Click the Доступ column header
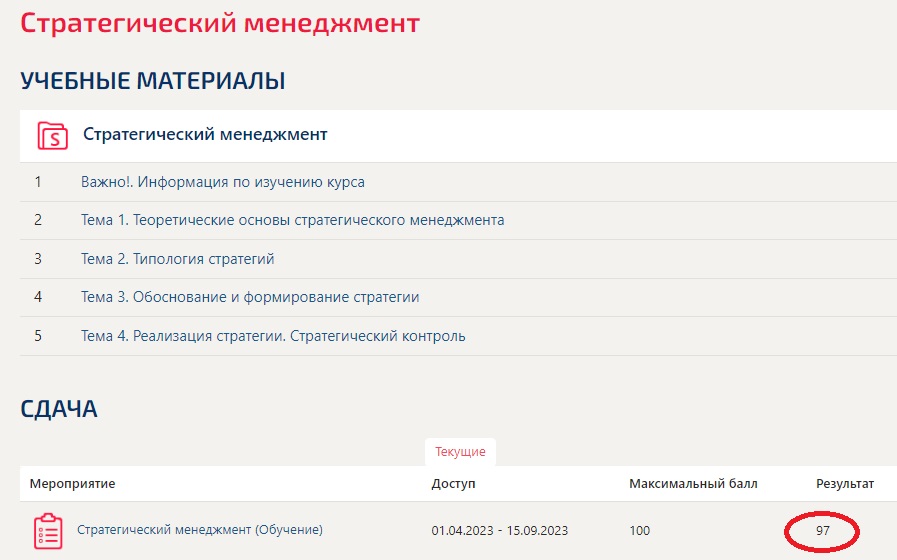Viewport: 897px width, 560px height. pos(453,484)
